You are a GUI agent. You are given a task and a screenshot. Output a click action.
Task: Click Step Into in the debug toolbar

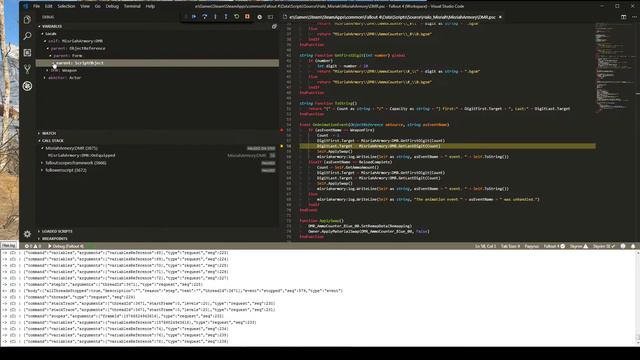216,17
